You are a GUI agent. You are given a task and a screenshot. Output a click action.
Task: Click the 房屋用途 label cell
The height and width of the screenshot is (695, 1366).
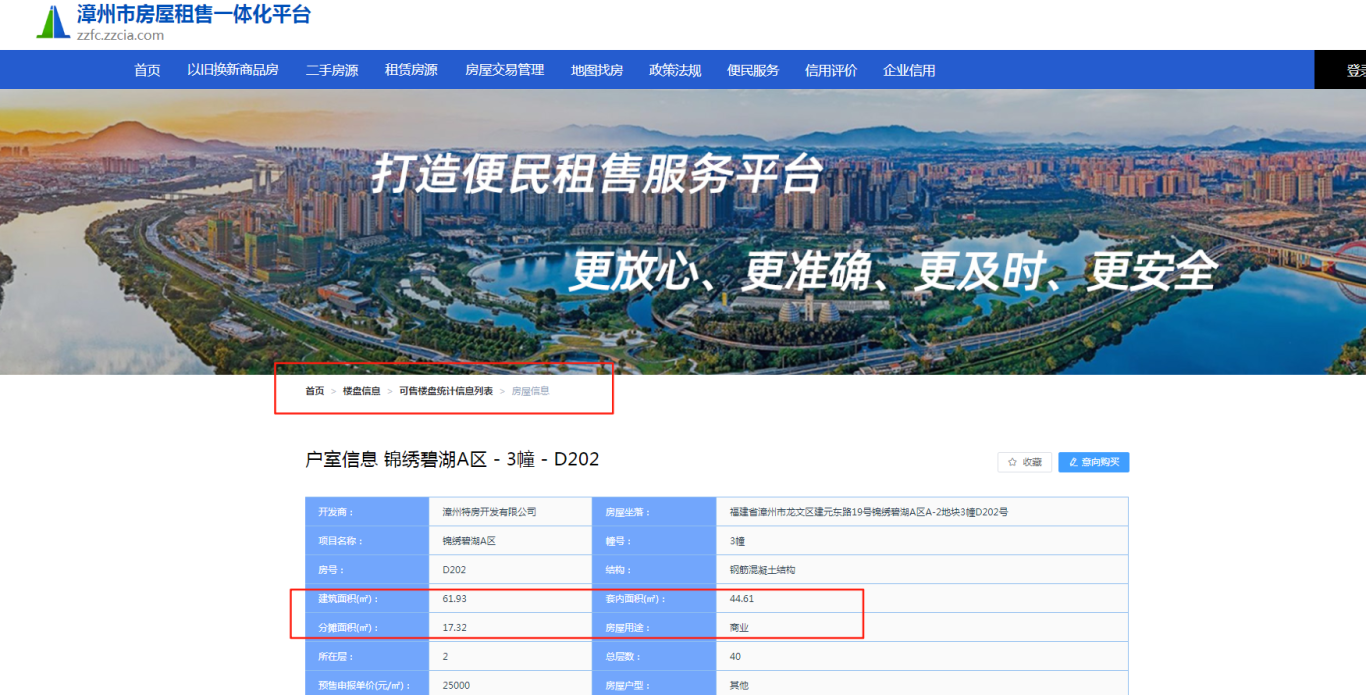click(654, 628)
